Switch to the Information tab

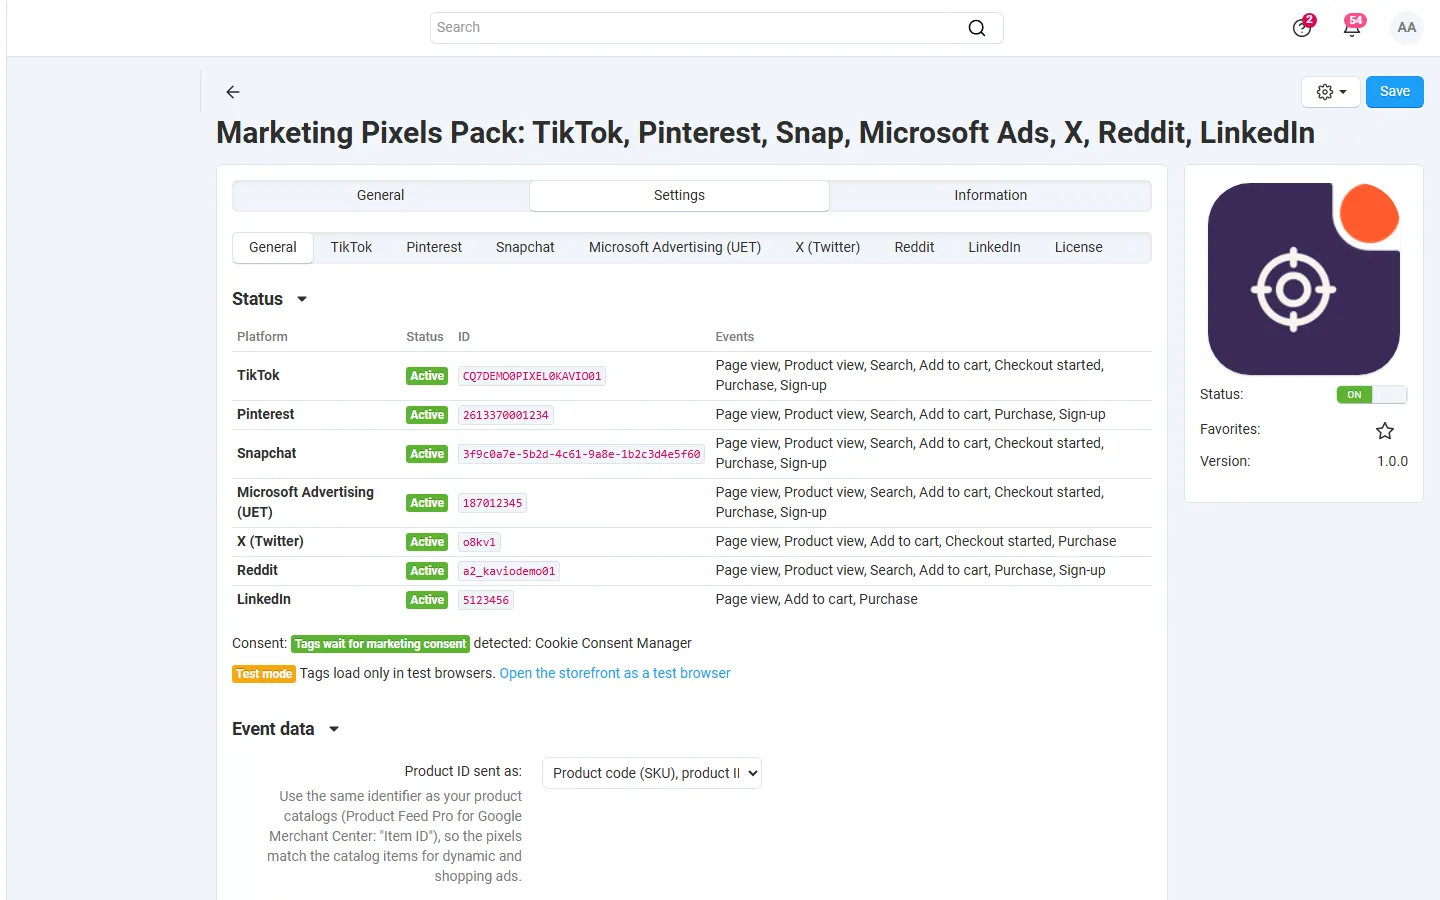coord(990,196)
